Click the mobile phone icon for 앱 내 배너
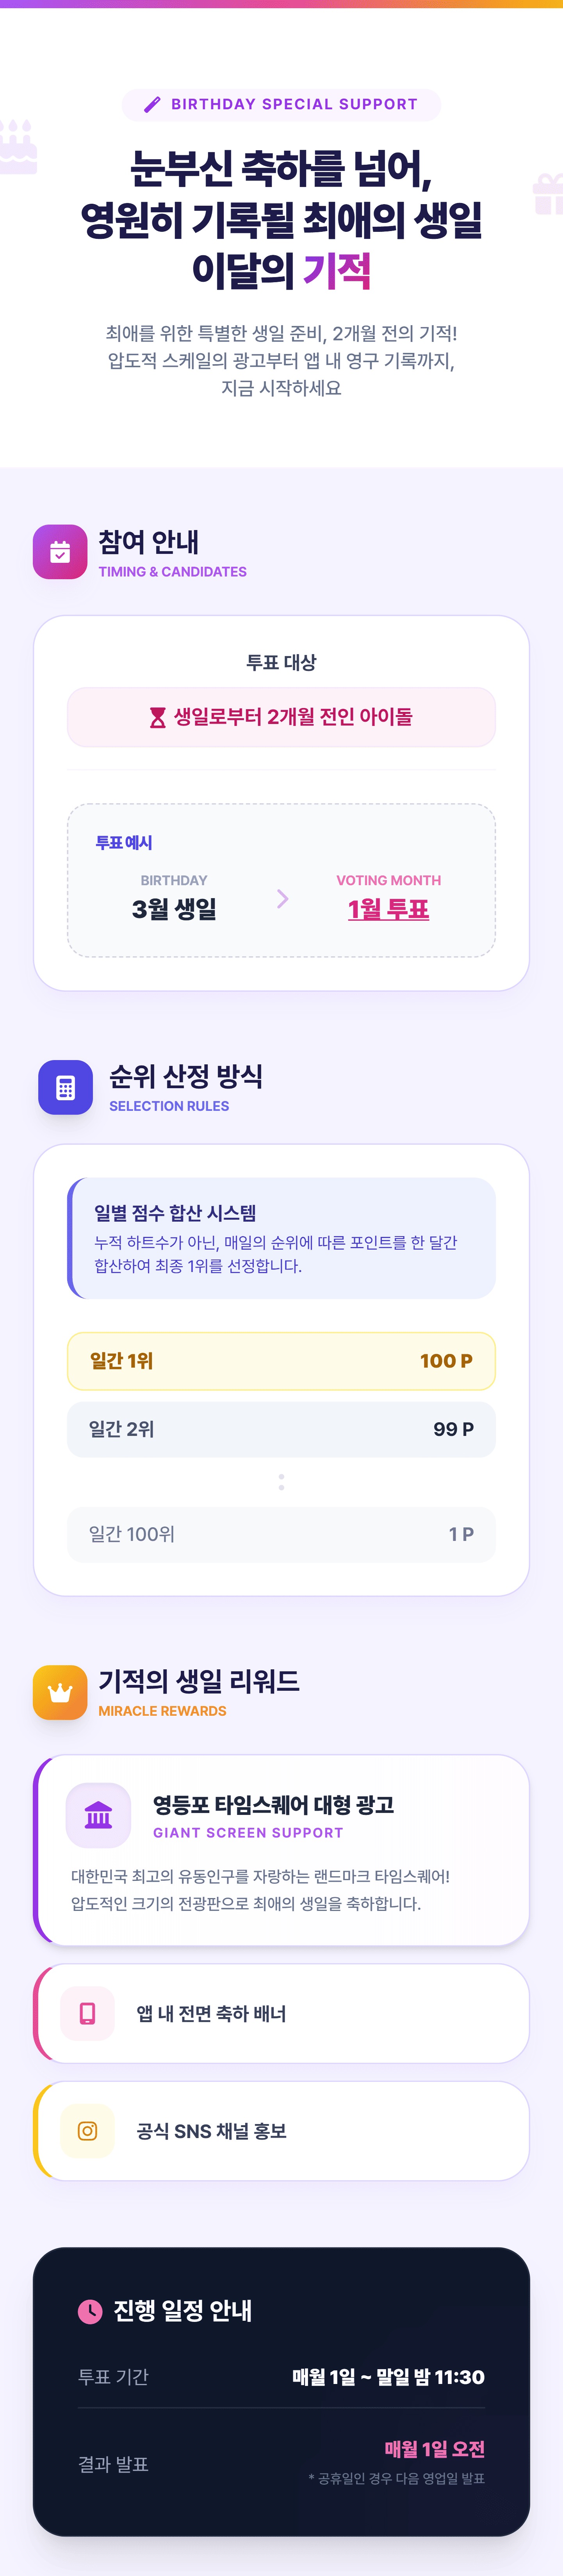 point(87,2013)
